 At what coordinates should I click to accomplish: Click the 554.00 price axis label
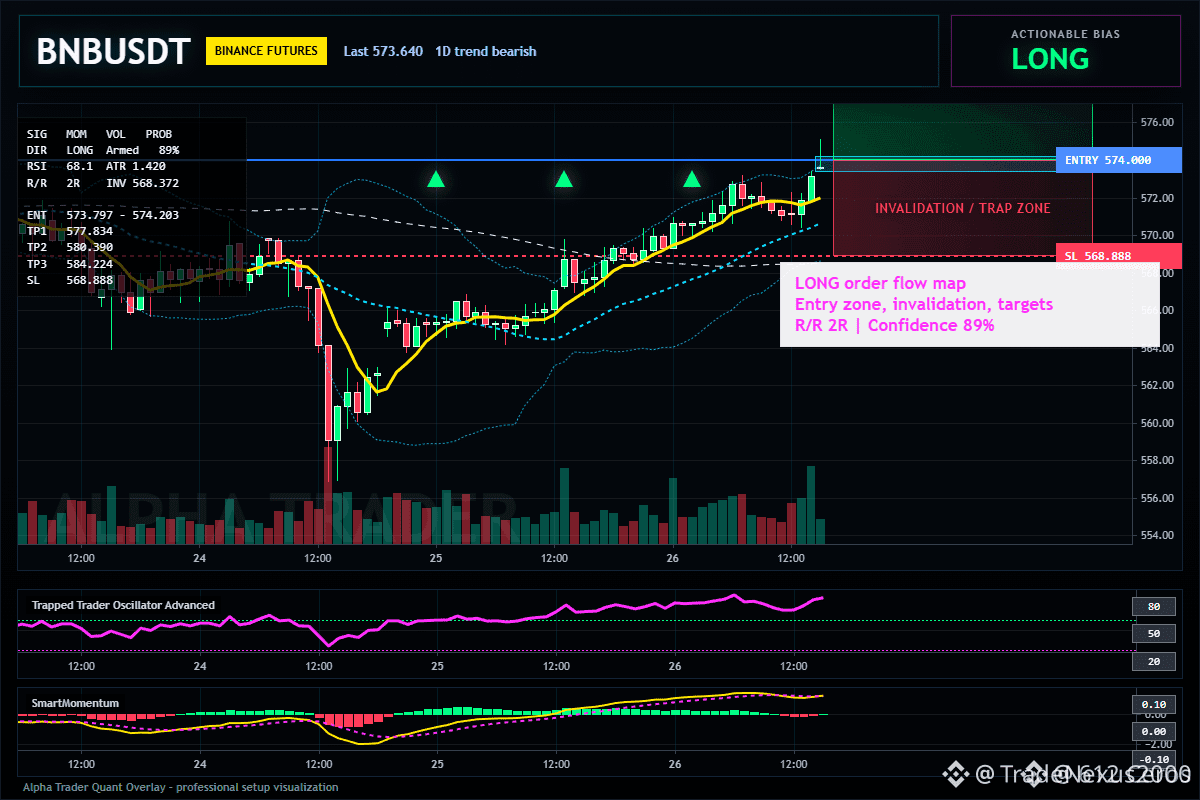click(1157, 535)
